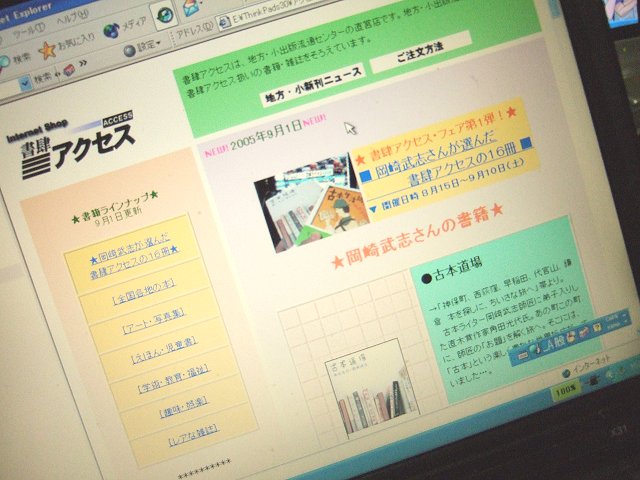Viewport: 640px width, 480px height.
Task: Open the 全国各地の本 link
Action: pyautogui.click(x=141, y=301)
